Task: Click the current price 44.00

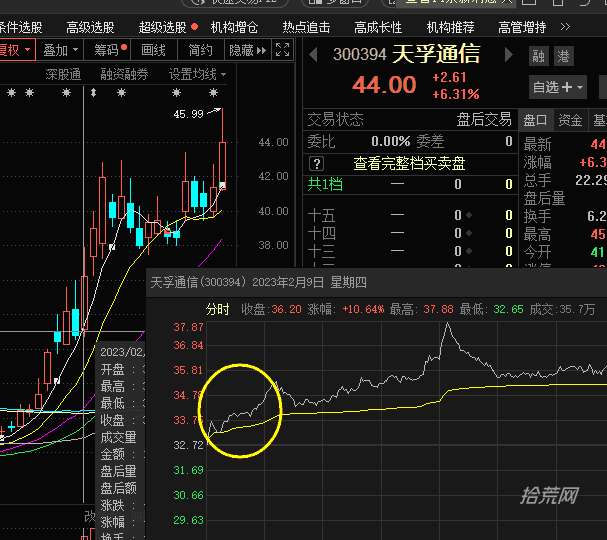Action: pyautogui.click(x=384, y=85)
